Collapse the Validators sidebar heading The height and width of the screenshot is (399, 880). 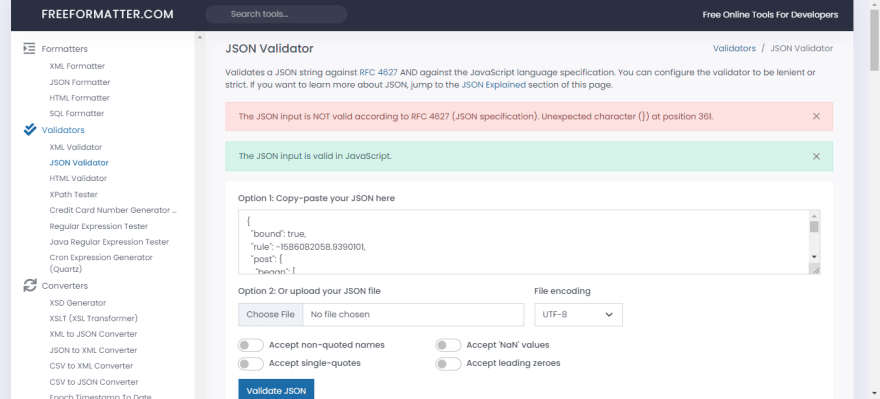click(63, 130)
